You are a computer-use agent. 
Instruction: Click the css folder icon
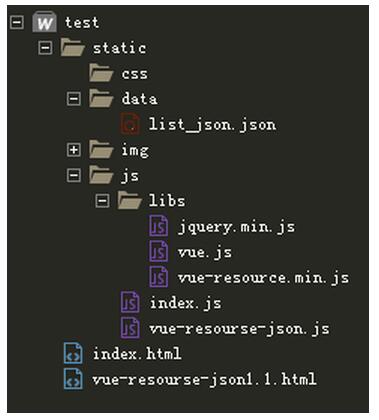click(101, 73)
